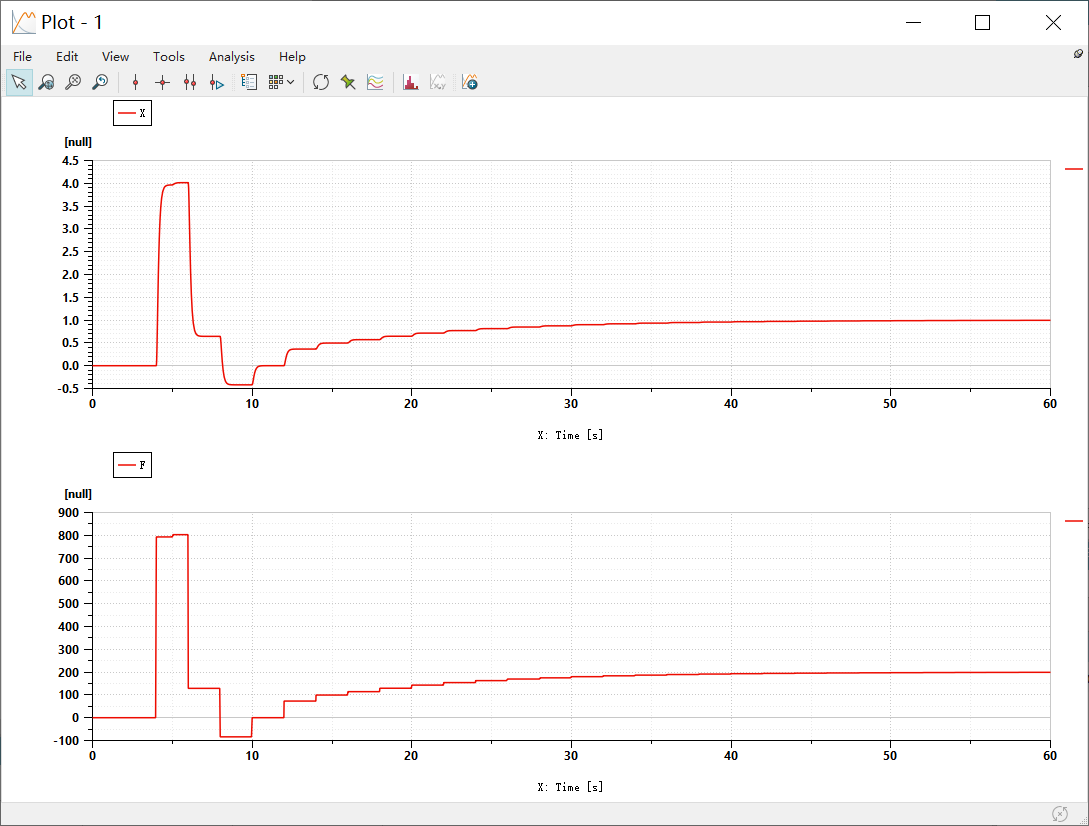Enable the dual vertical cursors tool

click(x=190, y=83)
